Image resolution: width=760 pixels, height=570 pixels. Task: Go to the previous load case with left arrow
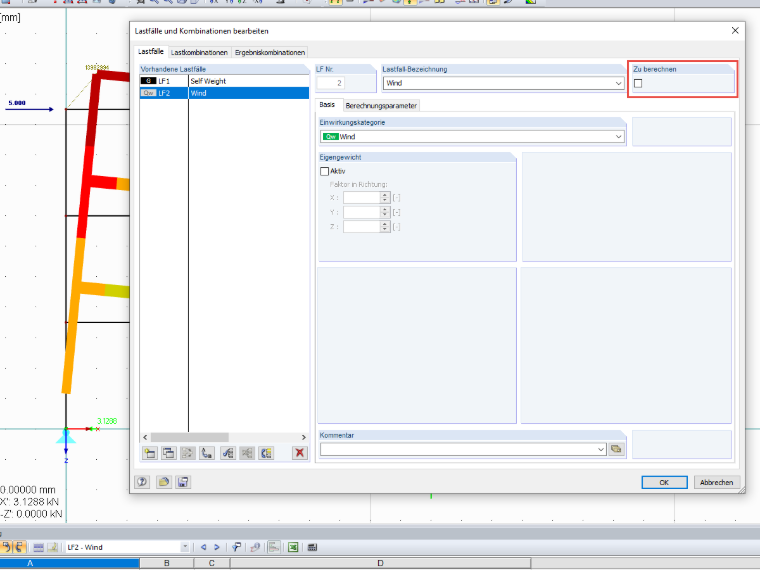pos(204,547)
